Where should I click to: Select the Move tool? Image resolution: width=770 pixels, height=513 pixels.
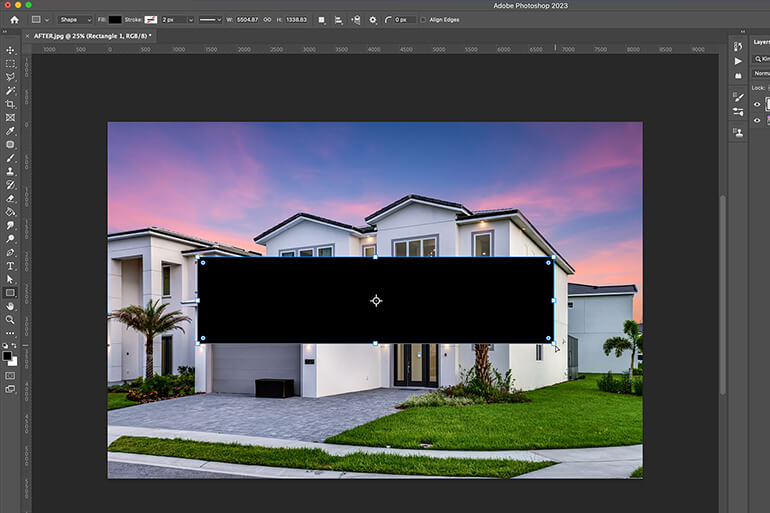(10, 50)
